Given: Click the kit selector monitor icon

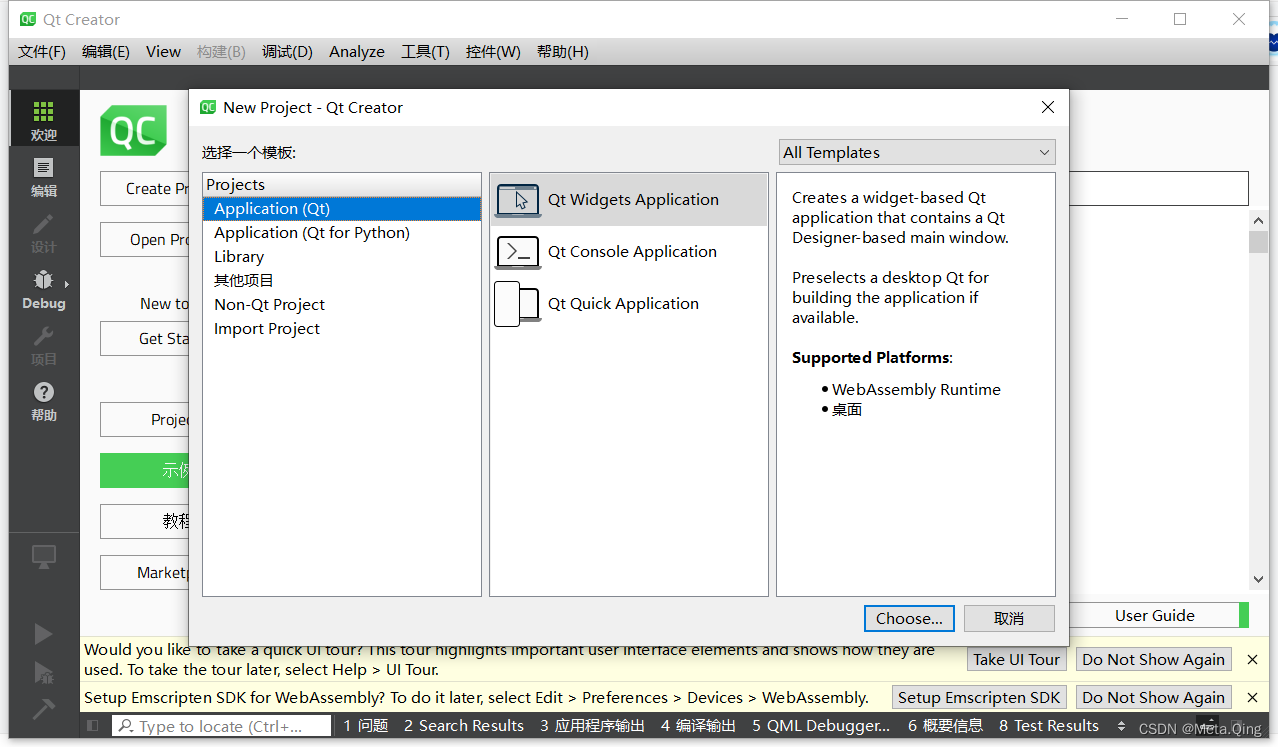Looking at the screenshot, I should (44, 558).
